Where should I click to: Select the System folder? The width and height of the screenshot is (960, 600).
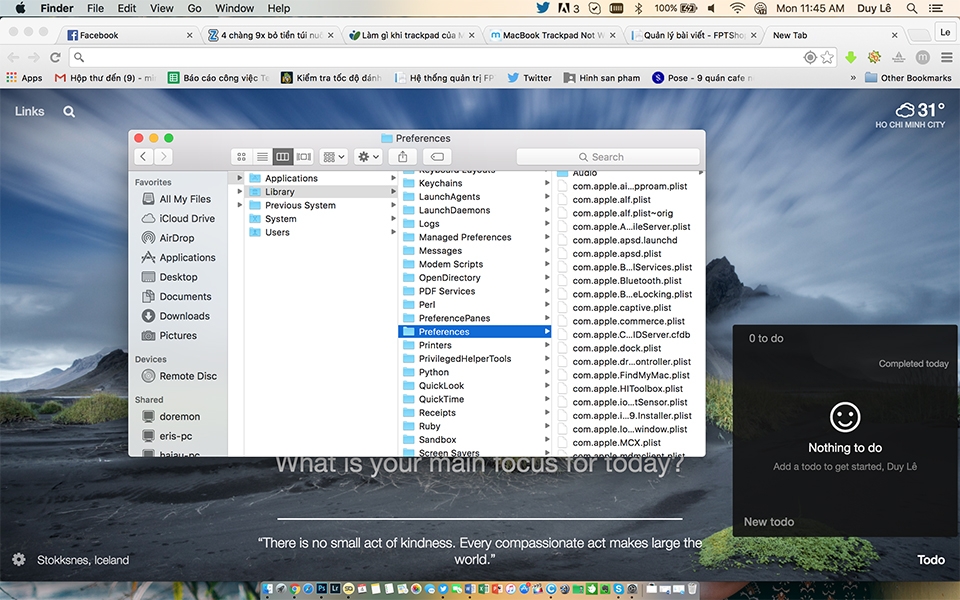(321, 219)
